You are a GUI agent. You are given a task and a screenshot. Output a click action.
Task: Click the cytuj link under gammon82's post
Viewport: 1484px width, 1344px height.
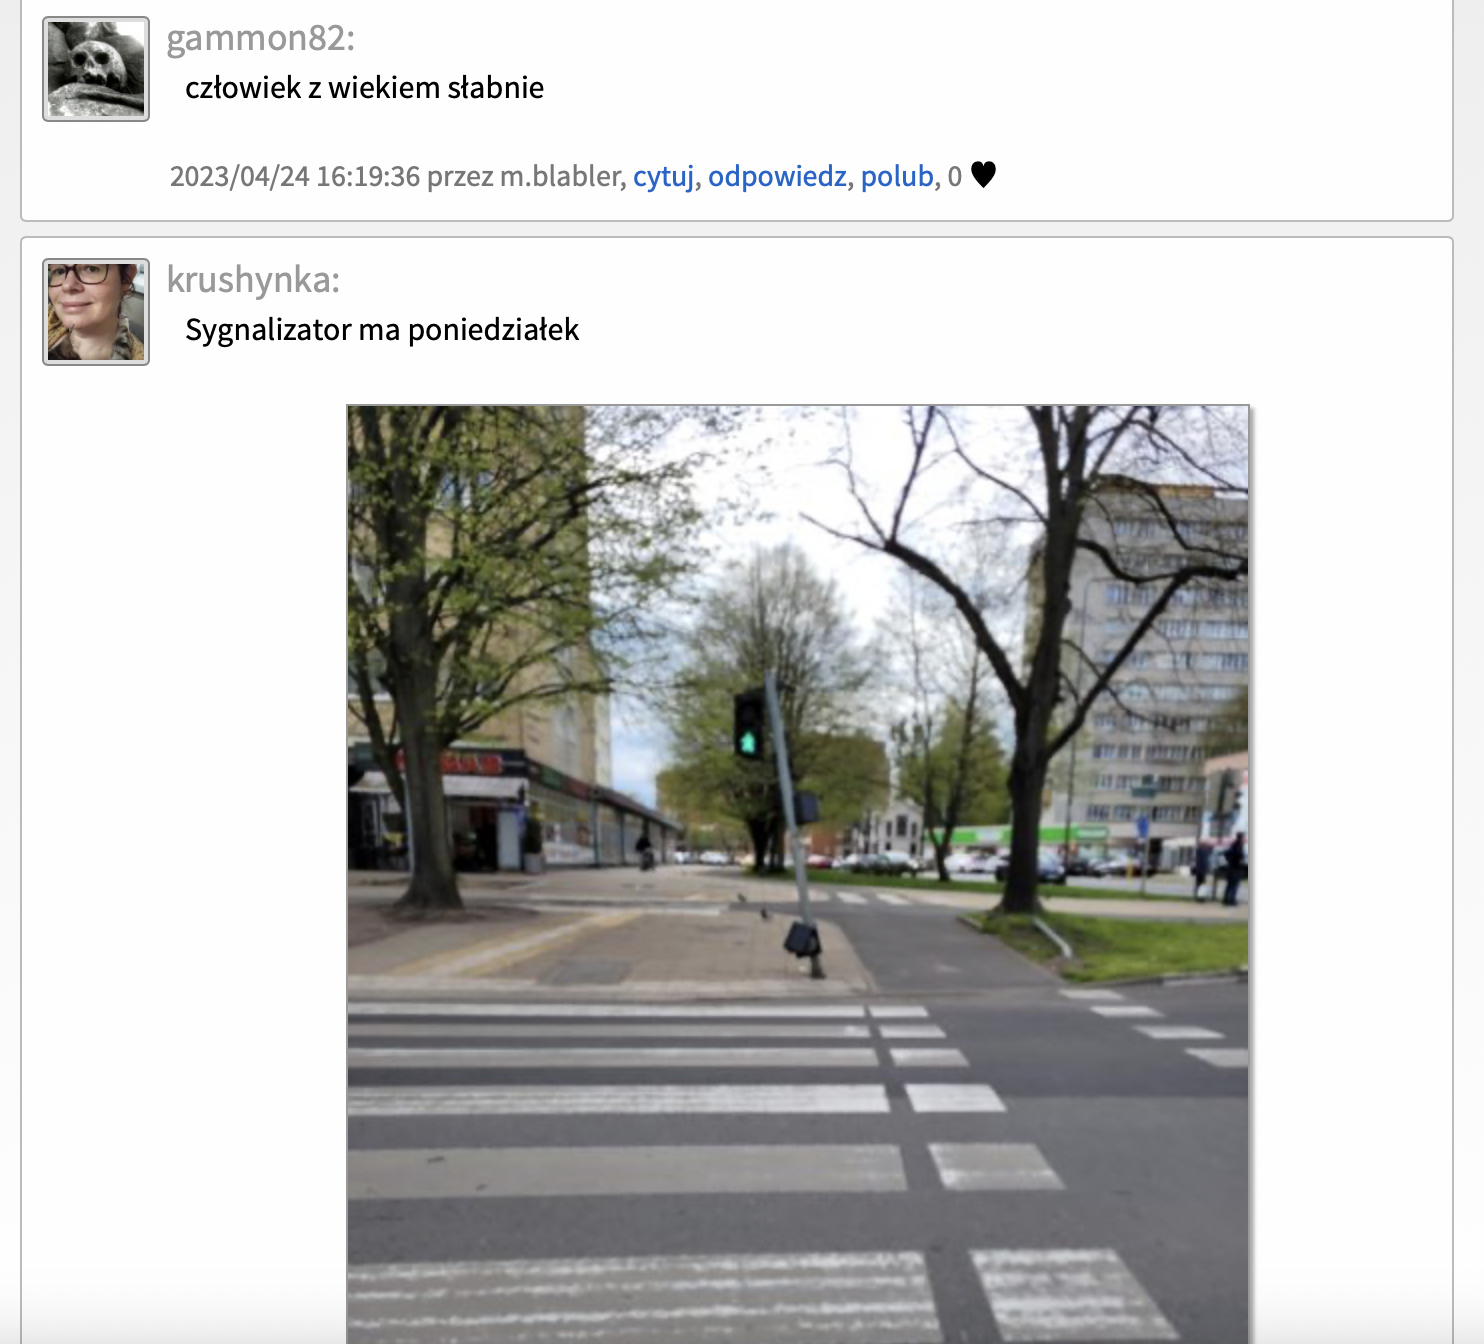663,176
